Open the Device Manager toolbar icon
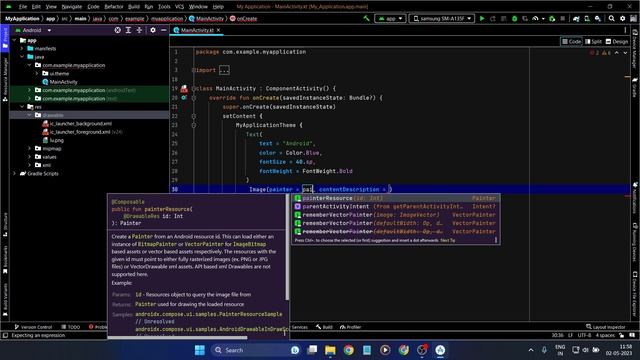 587,18
